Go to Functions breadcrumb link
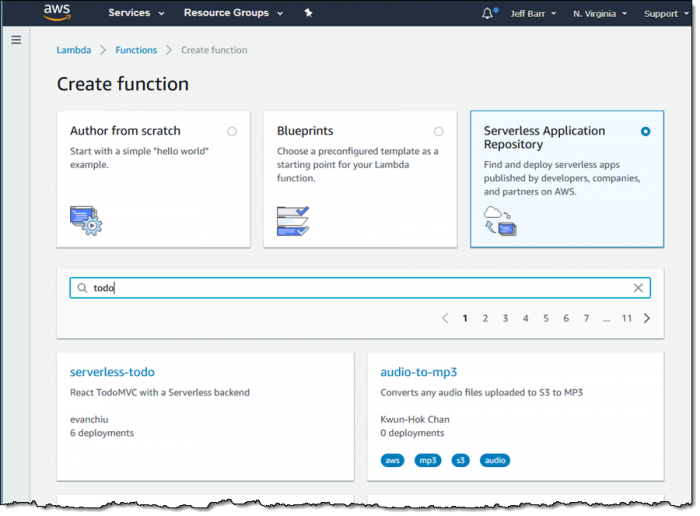 pos(136,50)
